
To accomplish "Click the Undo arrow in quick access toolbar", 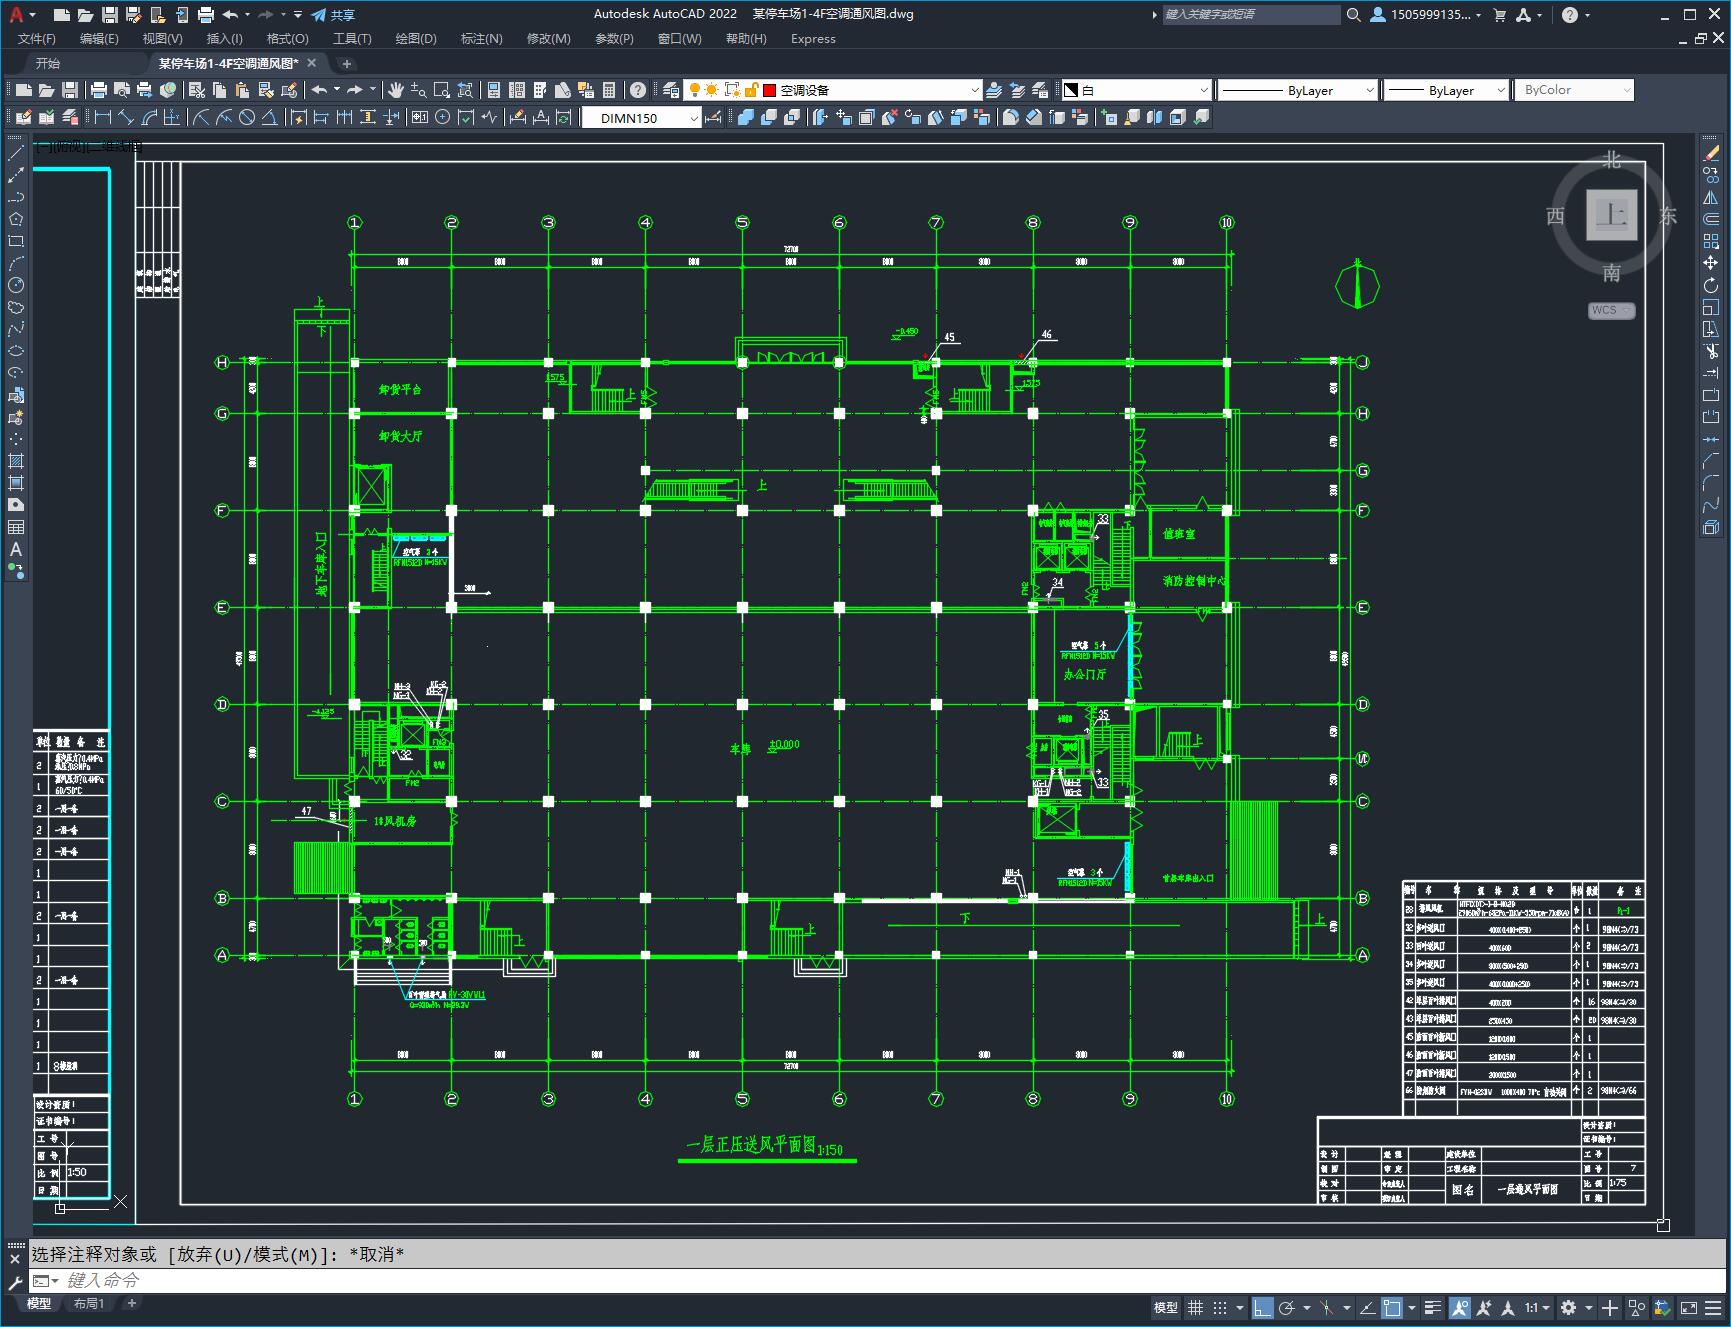I will pyautogui.click(x=230, y=15).
